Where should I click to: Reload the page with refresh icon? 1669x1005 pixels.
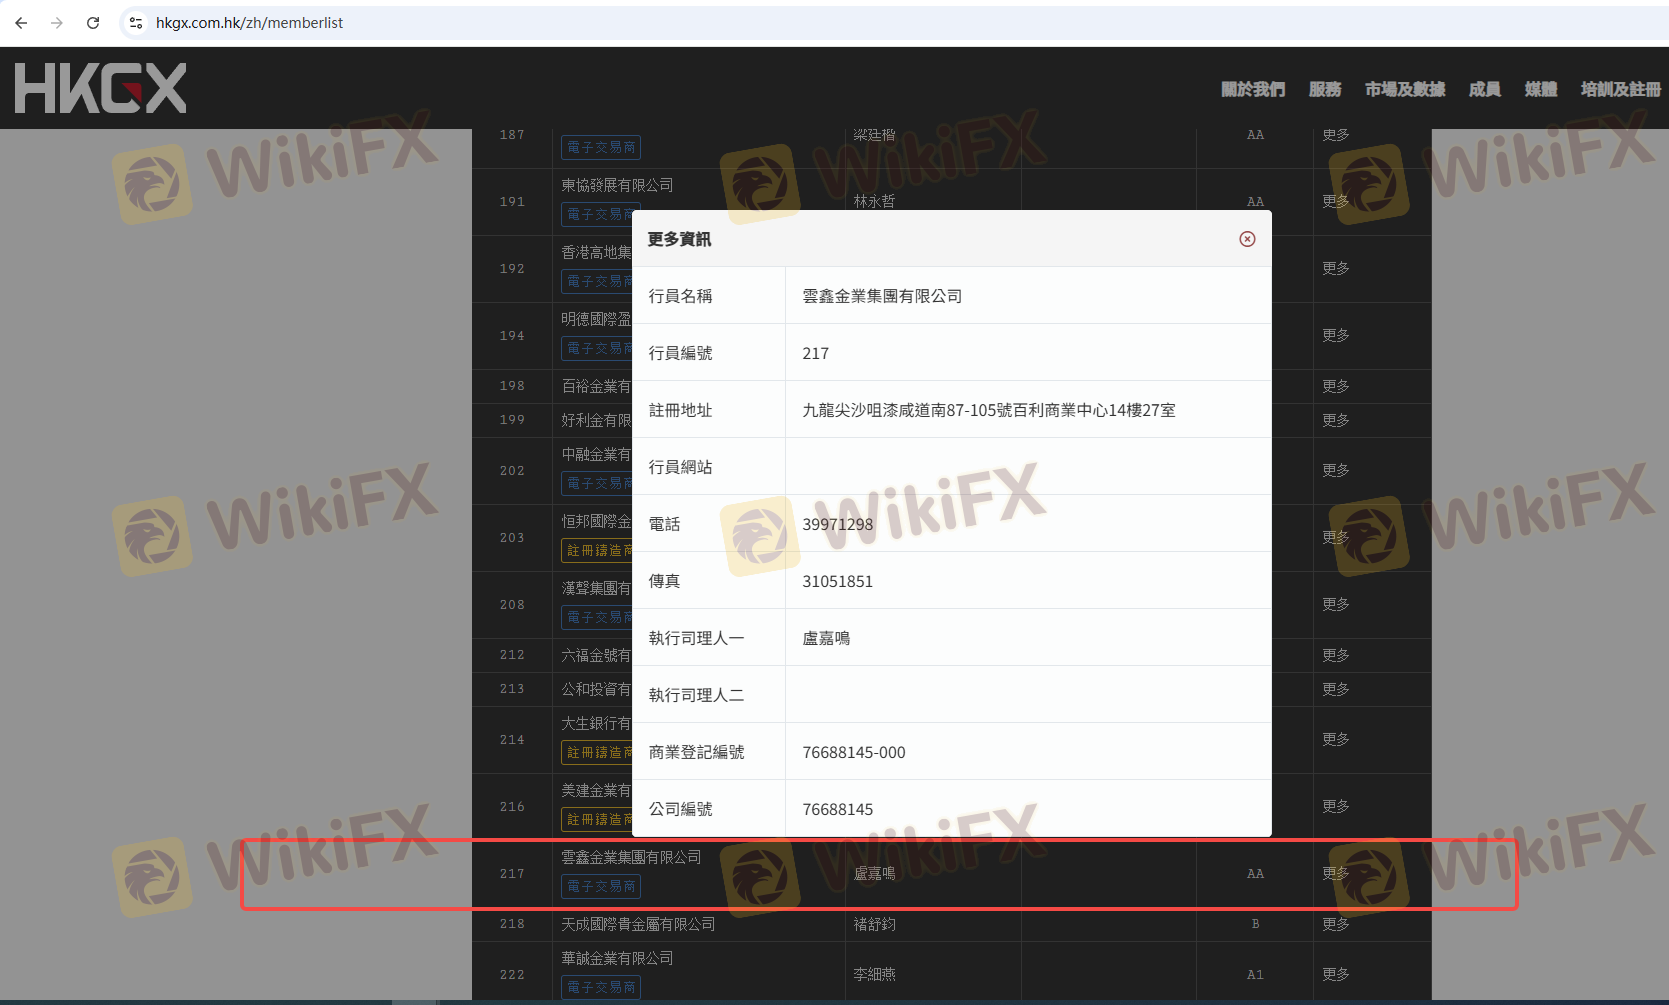[93, 23]
